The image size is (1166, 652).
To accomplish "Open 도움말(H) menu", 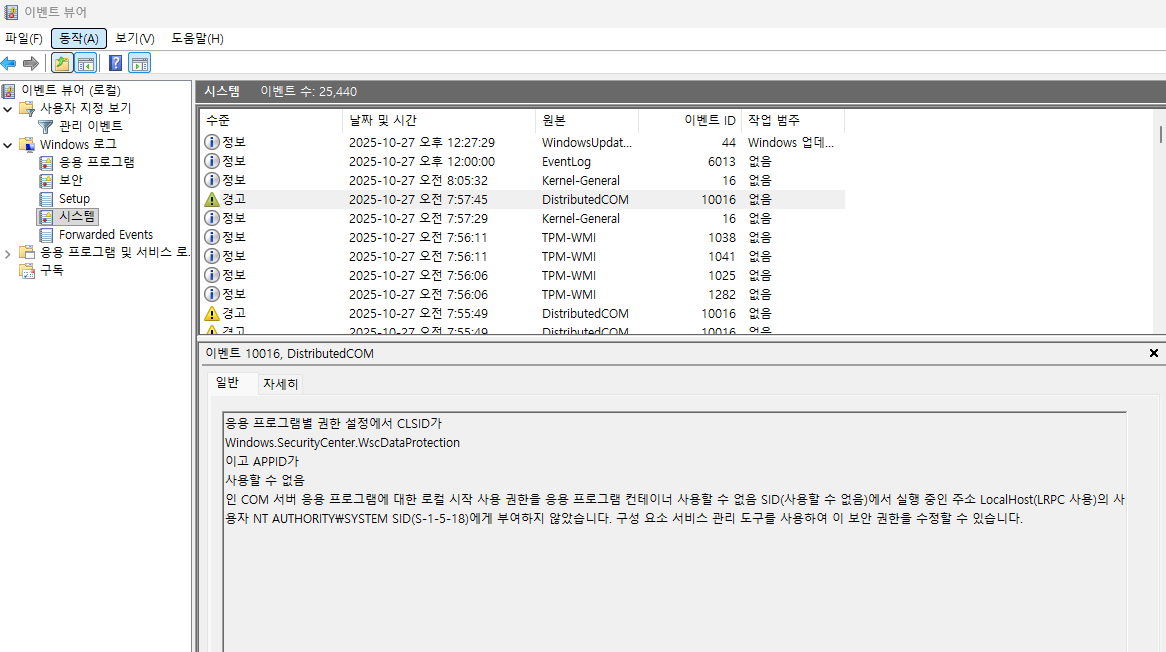I will click(x=197, y=39).
